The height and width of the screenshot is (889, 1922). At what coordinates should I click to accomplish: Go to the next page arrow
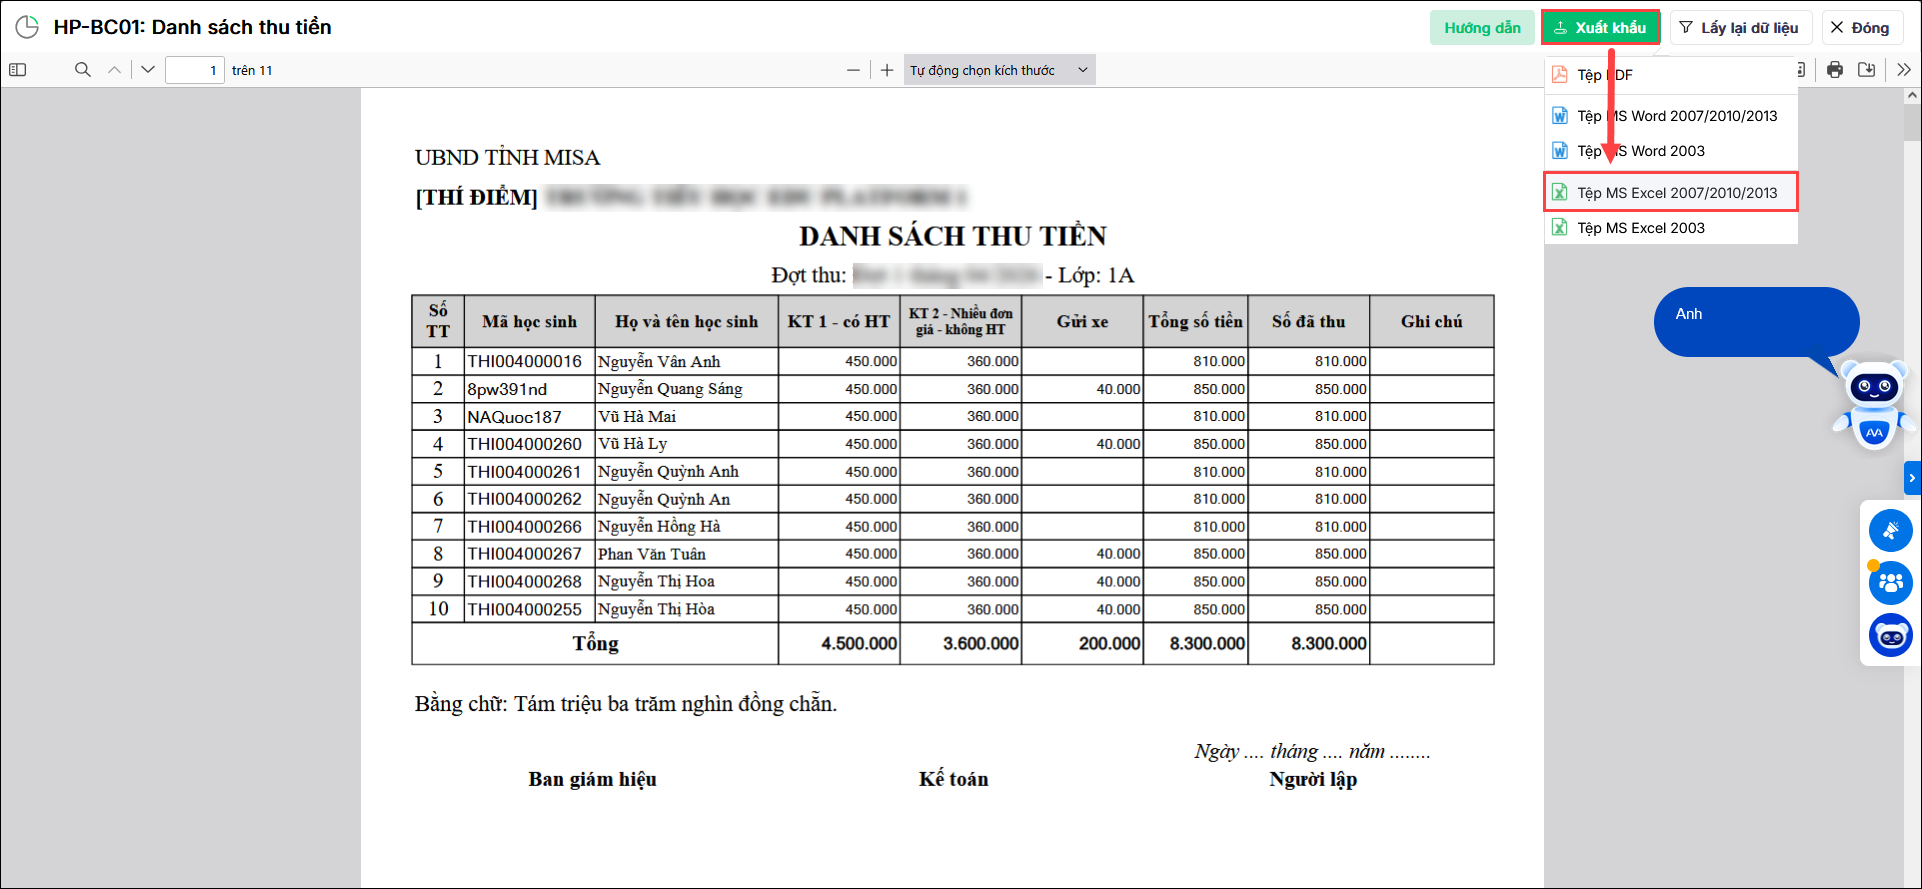148,70
